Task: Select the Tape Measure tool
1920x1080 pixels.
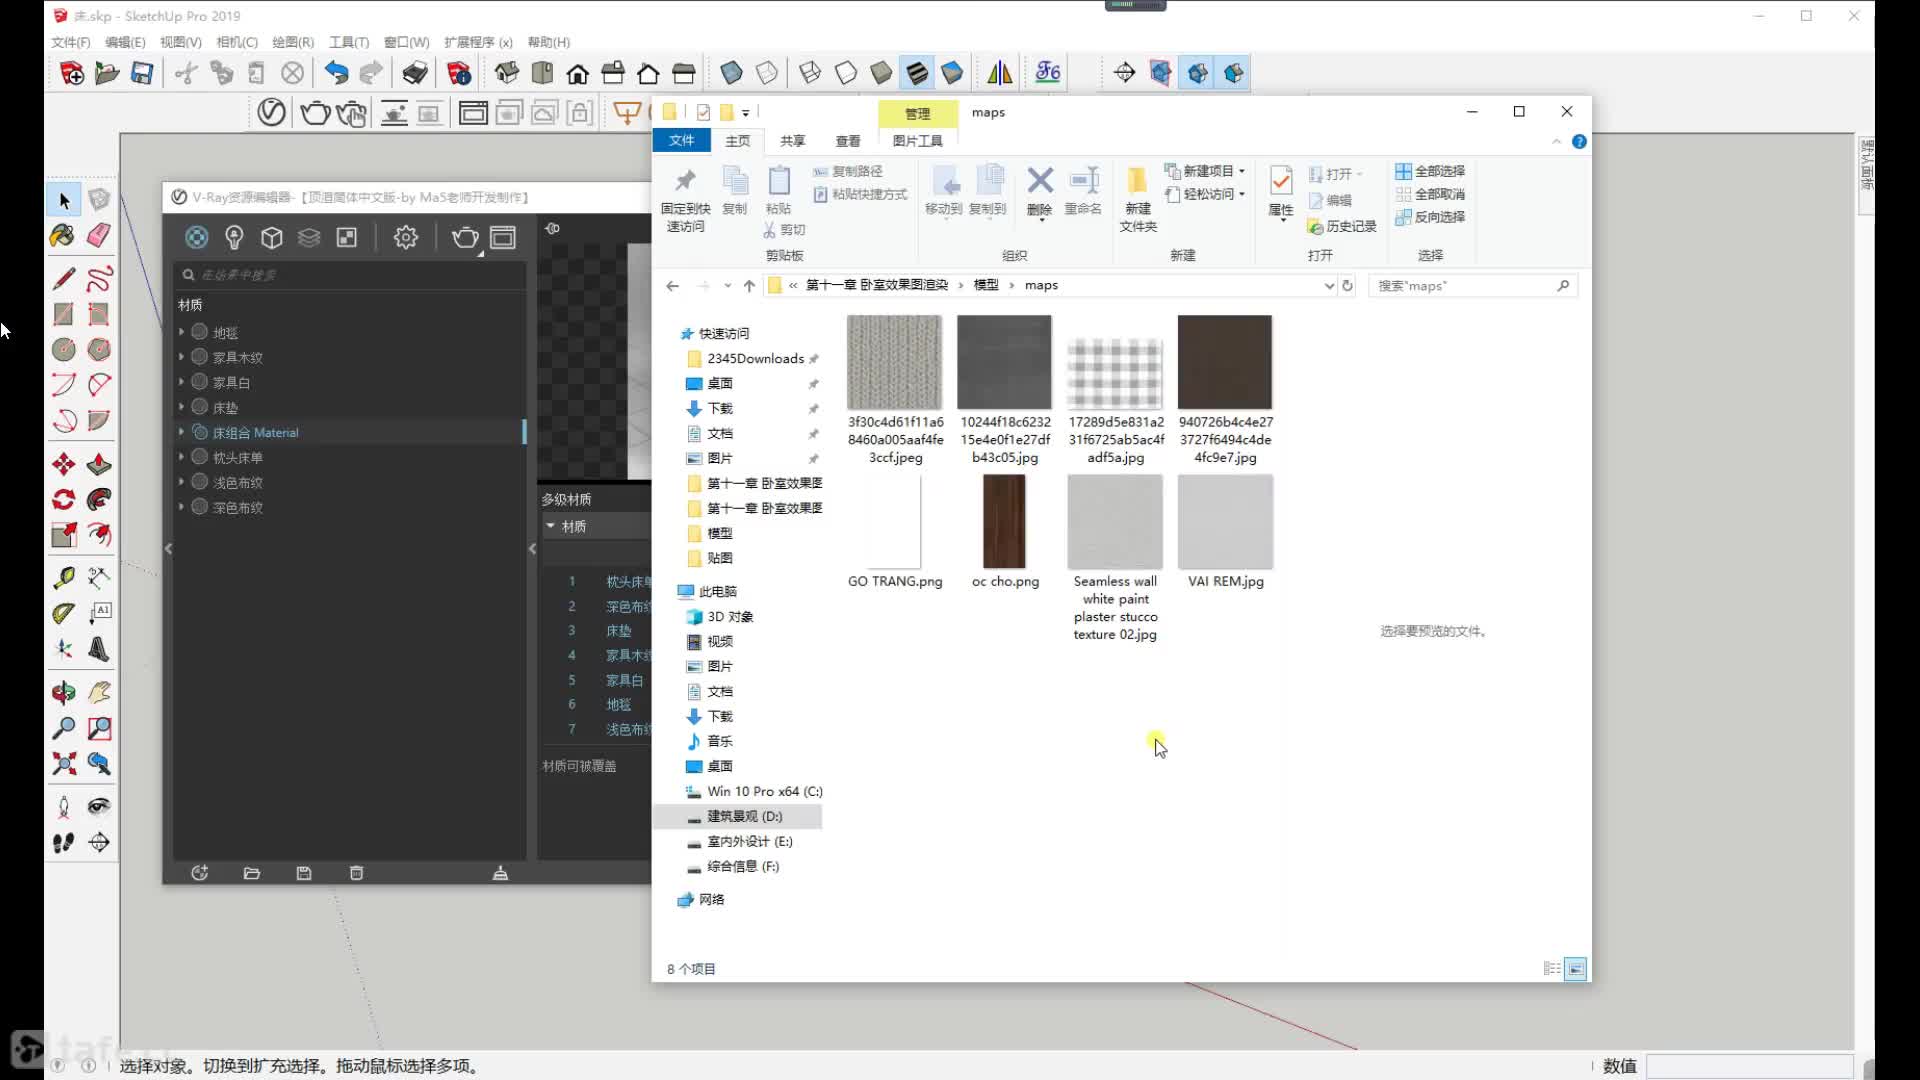Action: point(64,578)
